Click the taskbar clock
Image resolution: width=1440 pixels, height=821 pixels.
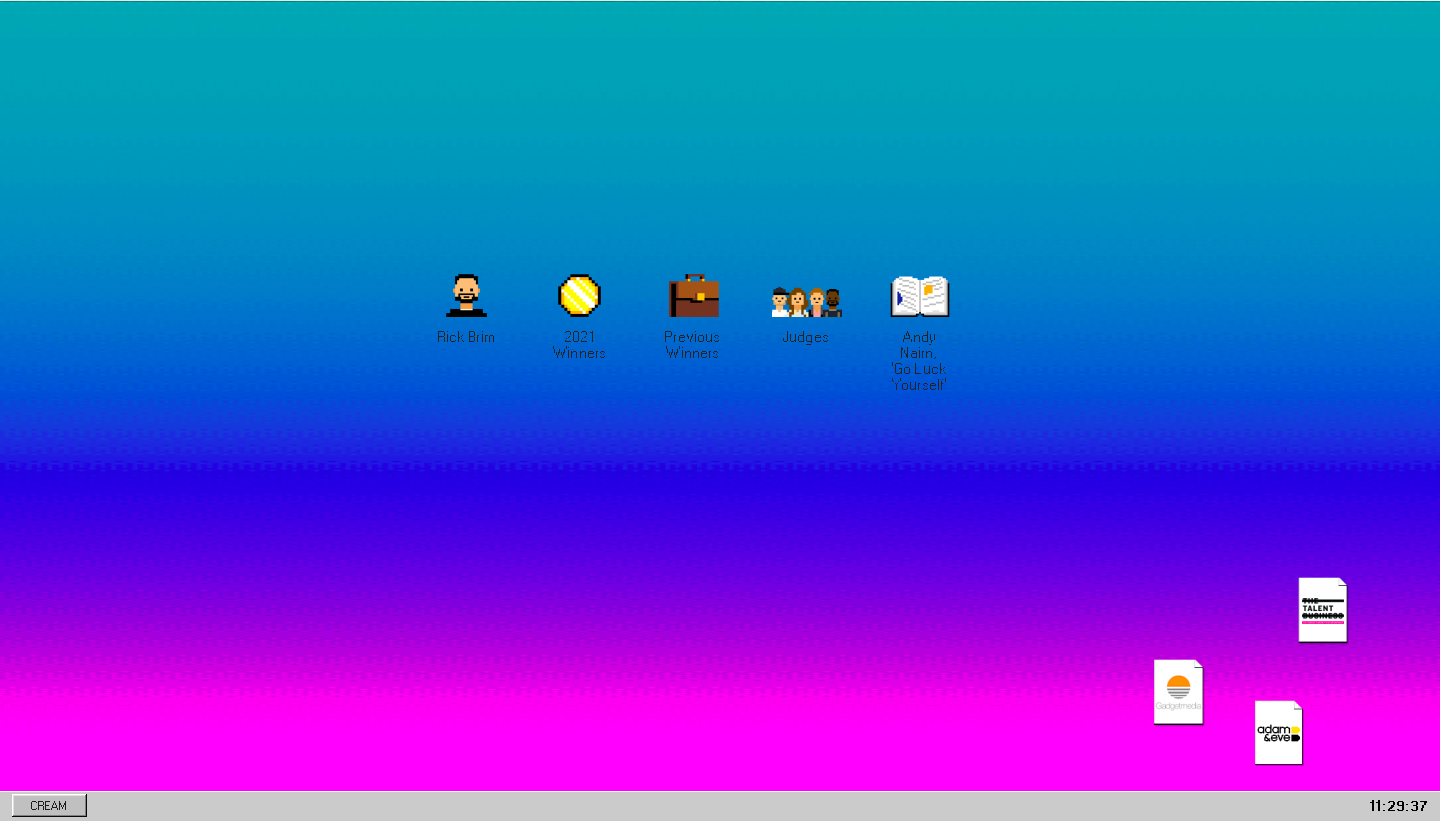tap(1397, 805)
